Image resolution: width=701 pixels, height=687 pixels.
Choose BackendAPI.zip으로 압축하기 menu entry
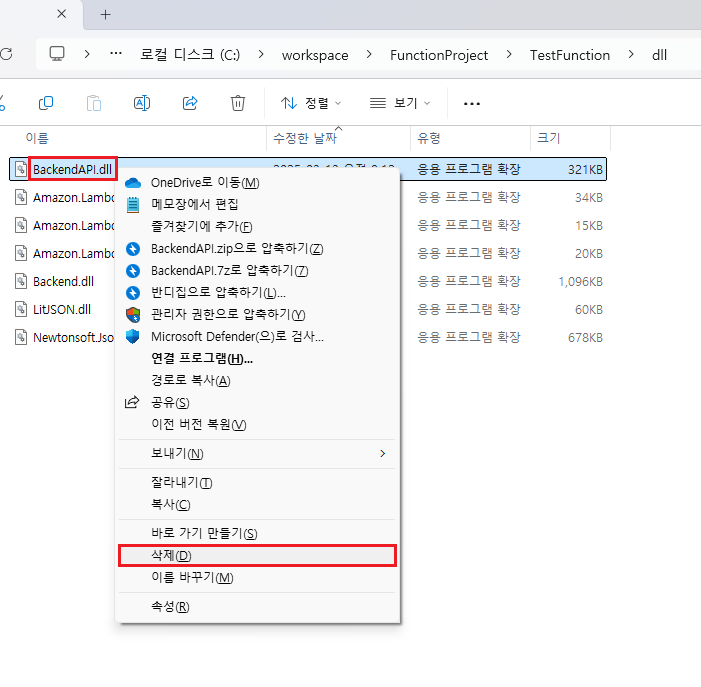[x=257, y=249]
